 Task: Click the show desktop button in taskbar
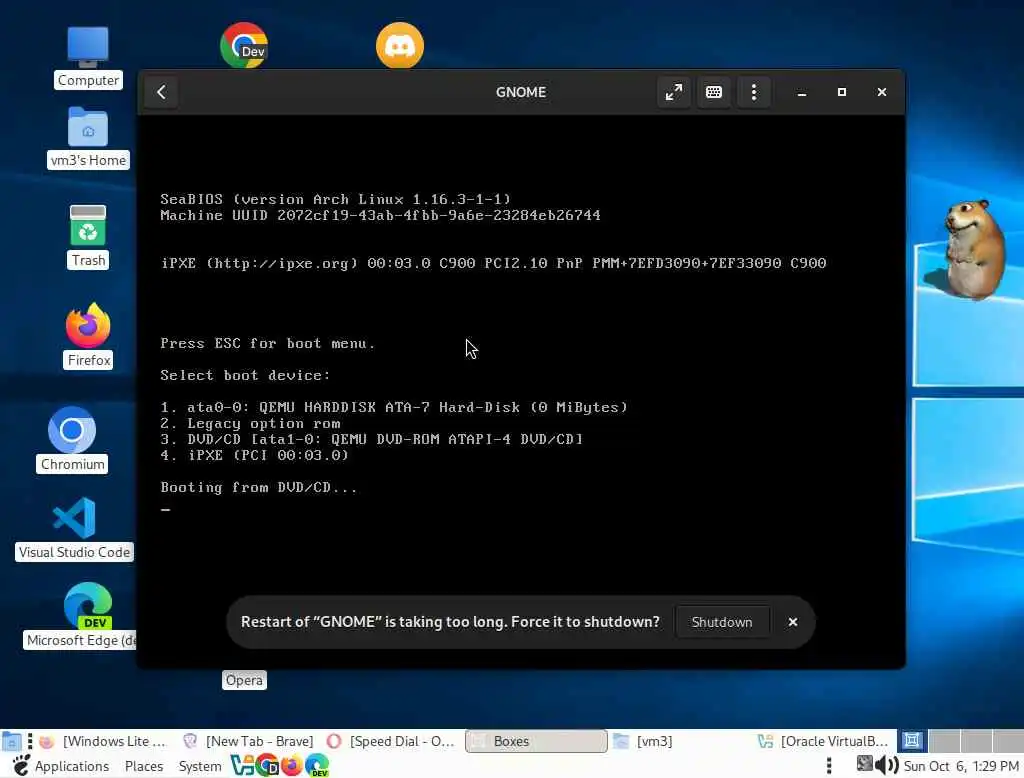pos(12,741)
